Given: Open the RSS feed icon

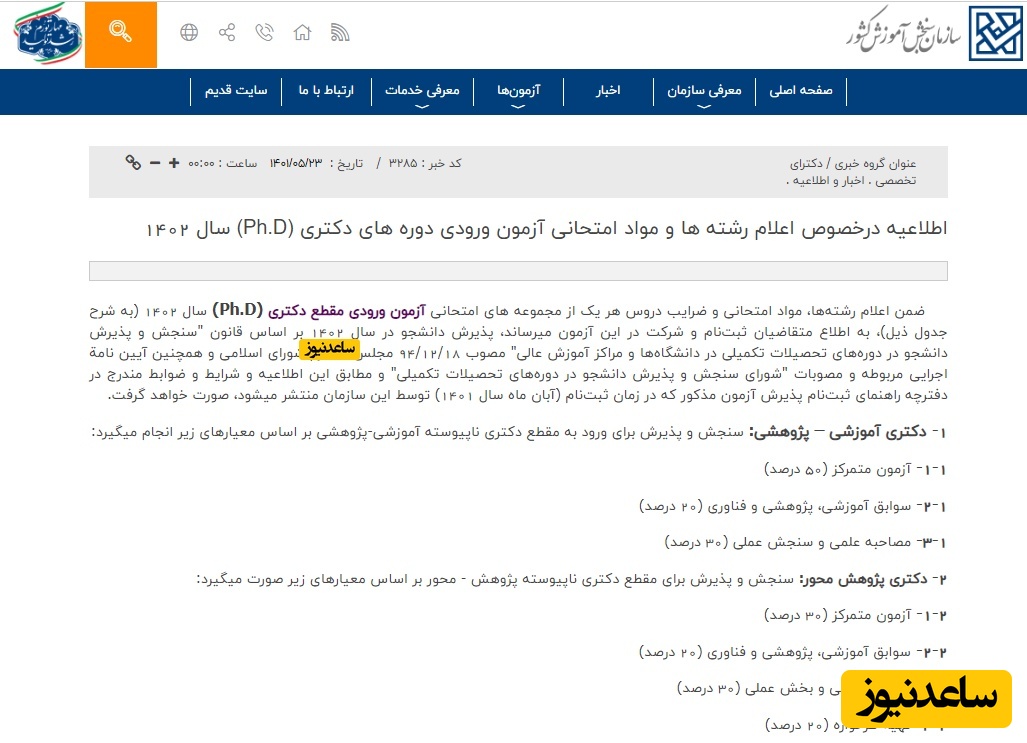Looking at the screenshot, I should [x=340, y=32].
